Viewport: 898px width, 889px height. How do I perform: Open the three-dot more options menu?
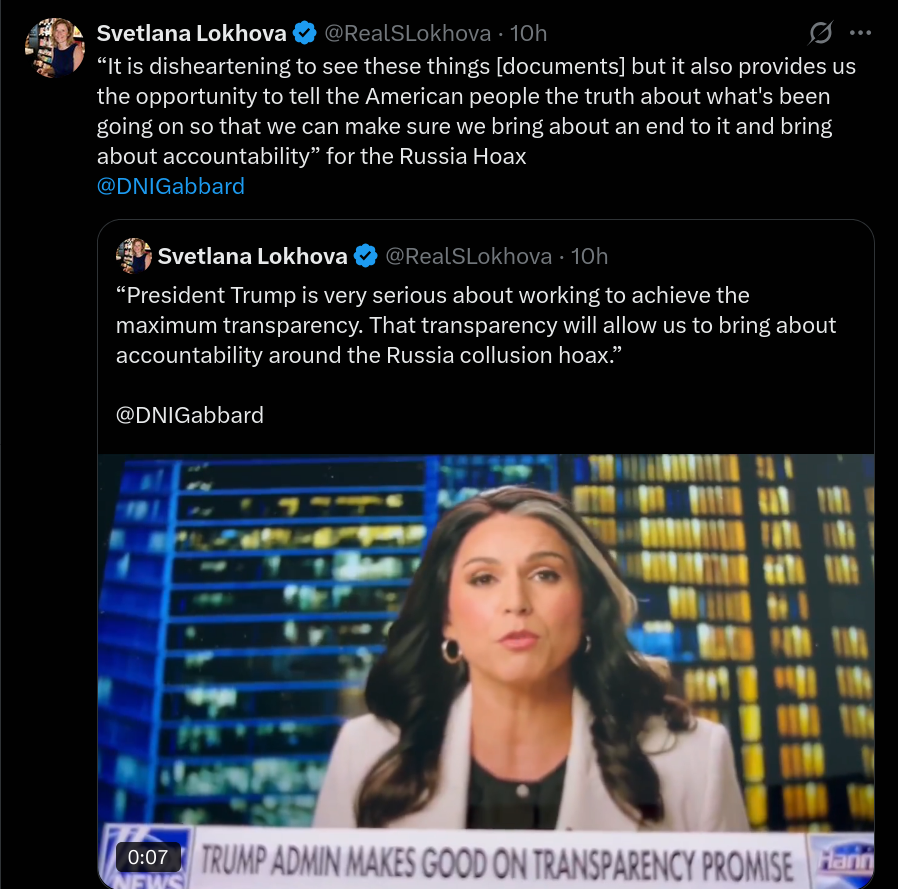(860, 33)
